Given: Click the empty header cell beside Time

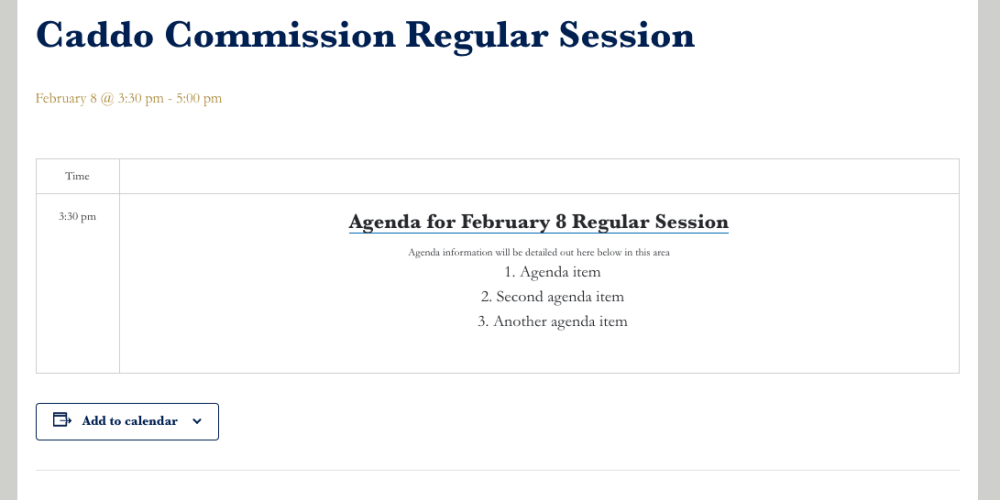Looking at the screenshot, I should 539,176.
